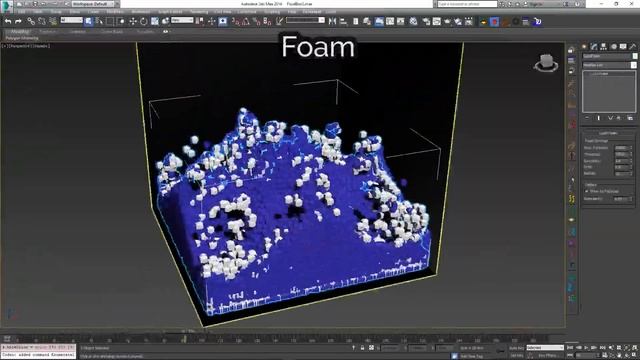This screenshot has height=360, width=640.
Task: Open the Rendering menu
Action: tap(199, 12)
